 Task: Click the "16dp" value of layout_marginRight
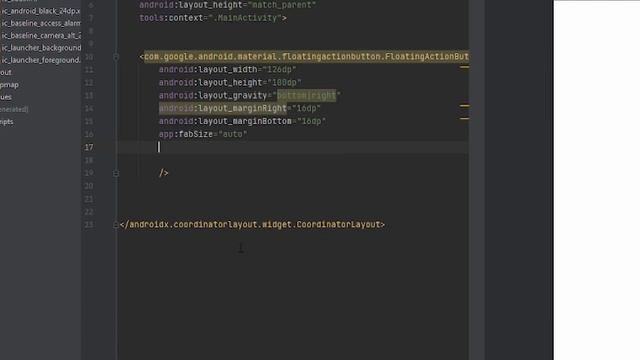(307, 108)
